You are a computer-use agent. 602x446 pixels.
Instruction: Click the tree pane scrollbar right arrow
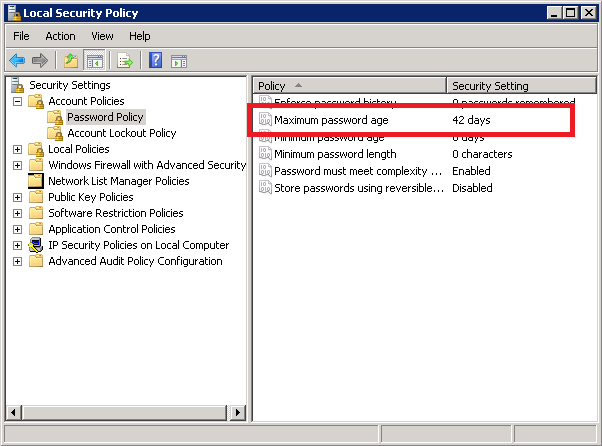point(237,413)
